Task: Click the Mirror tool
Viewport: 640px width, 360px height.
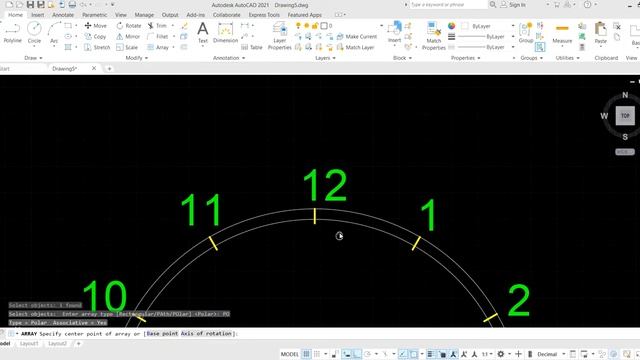Action: point(128,36)
